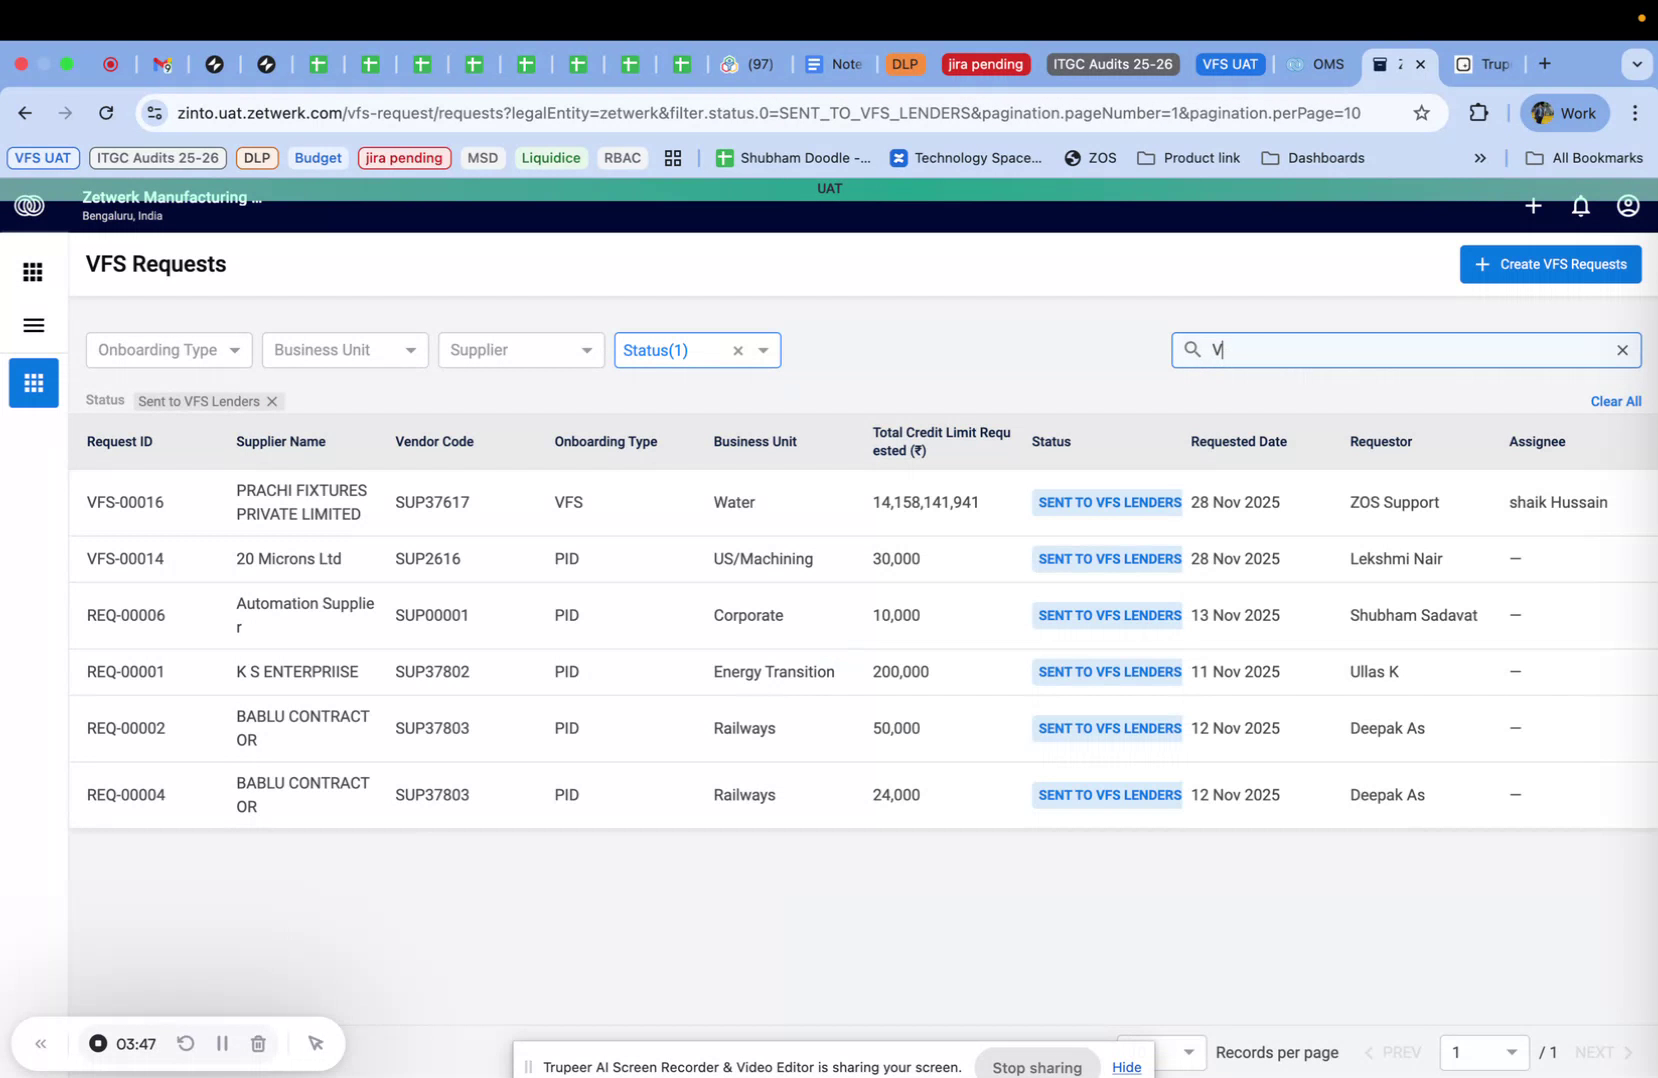Click the plus icon in the top navbar
Screen dimensions: 1658x1078
click(1532, 206)
